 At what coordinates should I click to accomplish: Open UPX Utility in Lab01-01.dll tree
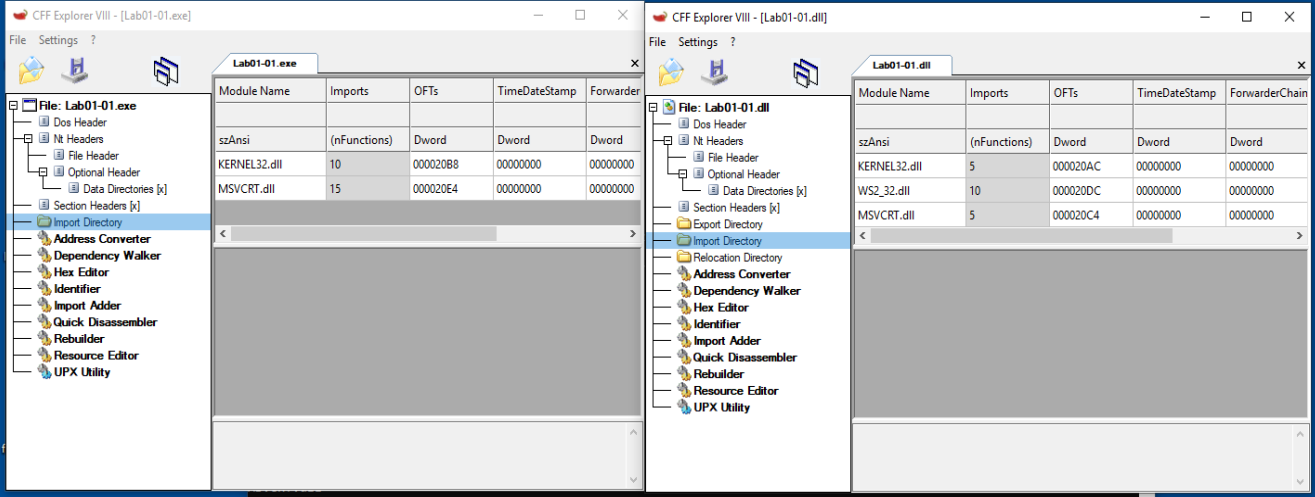[722, 407]
